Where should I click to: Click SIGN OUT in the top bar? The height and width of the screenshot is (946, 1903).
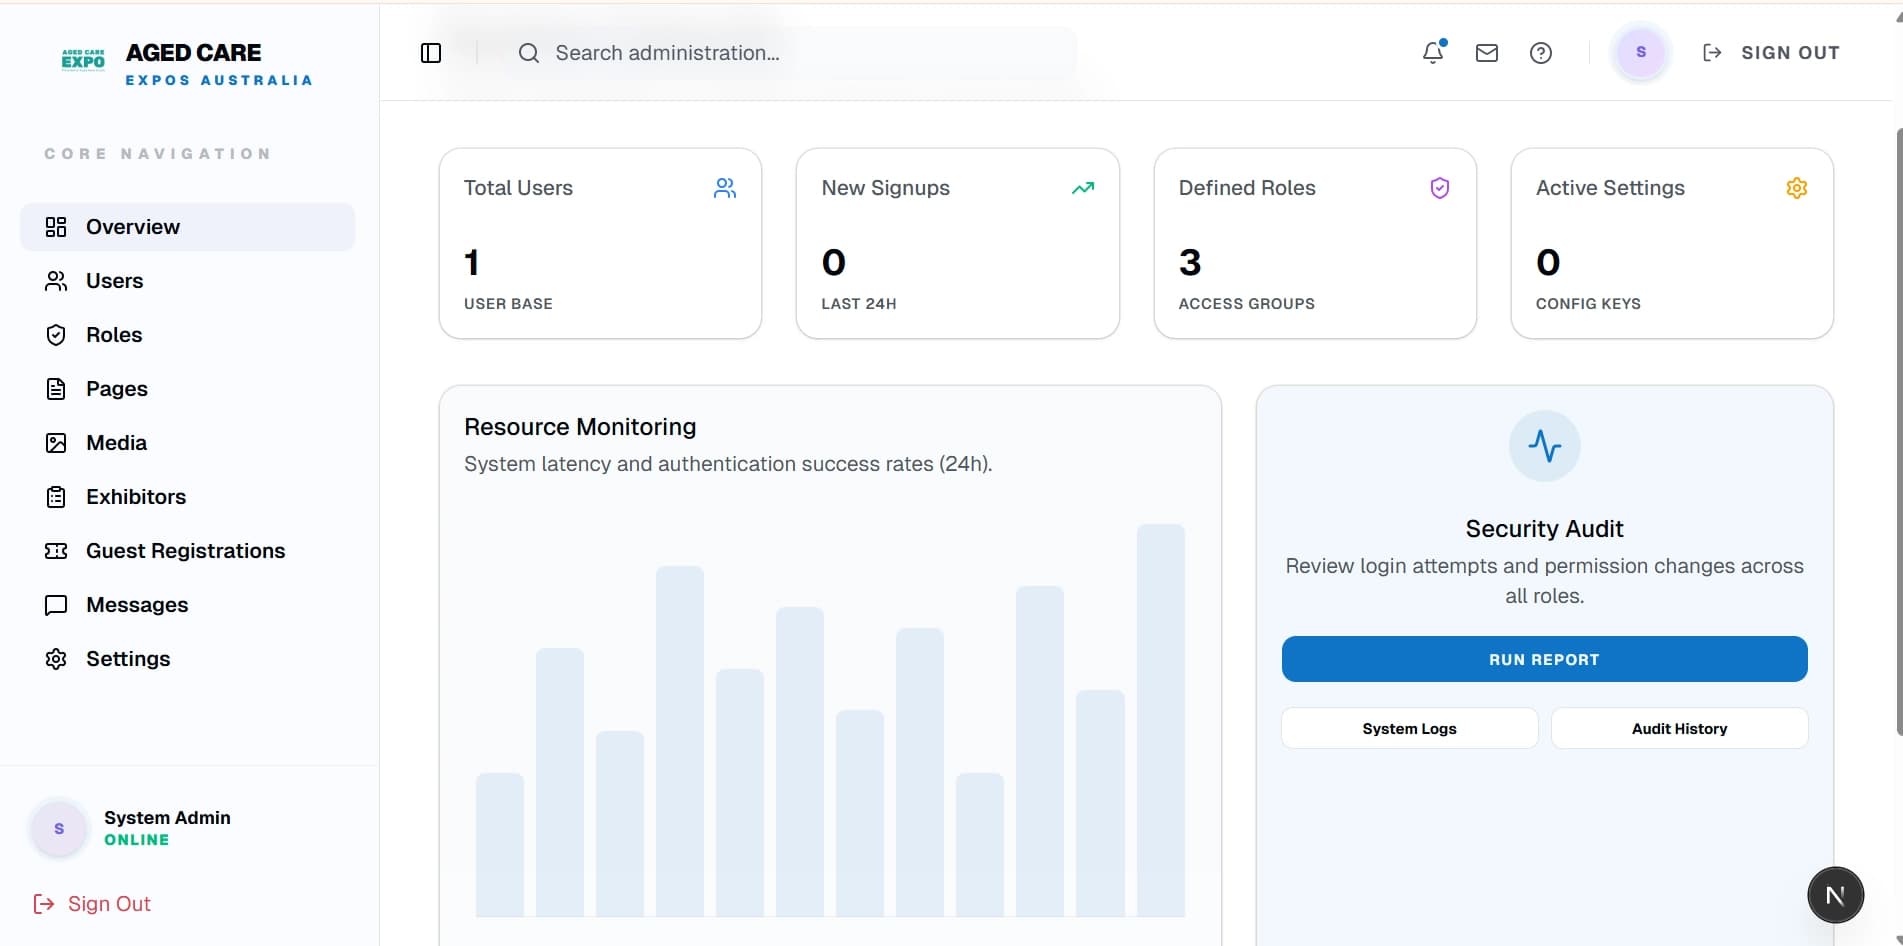pos(1771,53)
